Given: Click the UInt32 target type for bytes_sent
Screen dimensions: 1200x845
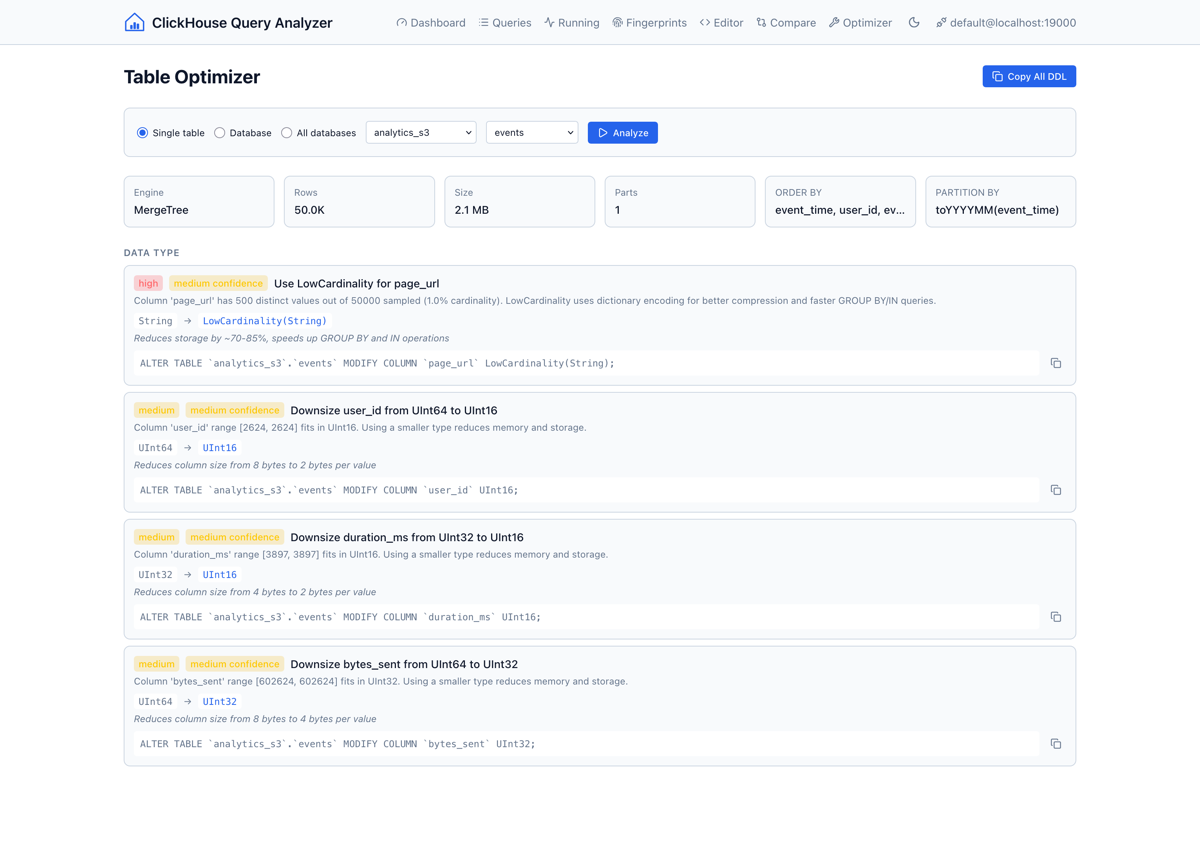Looking at the screenshot, I should tap(220, 702).
